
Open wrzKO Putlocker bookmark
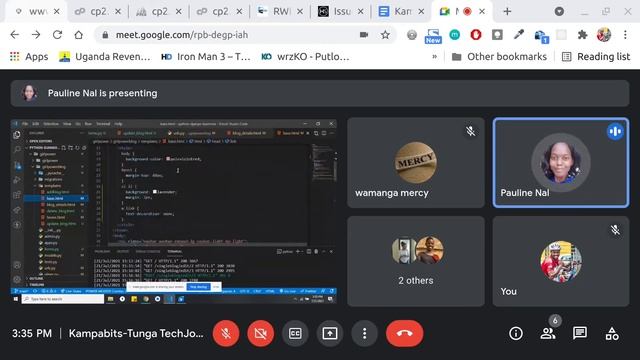[305, 57]
